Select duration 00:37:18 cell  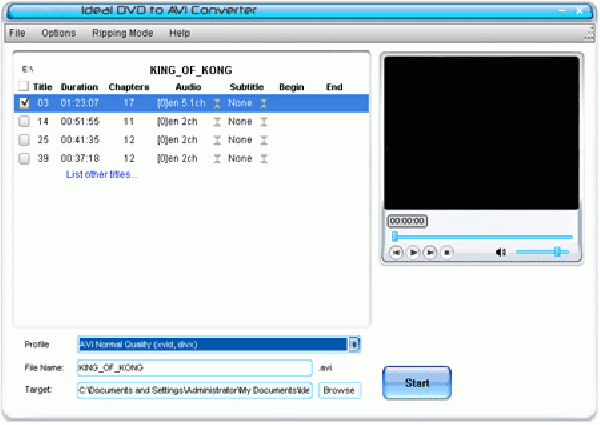click(80, 158)
